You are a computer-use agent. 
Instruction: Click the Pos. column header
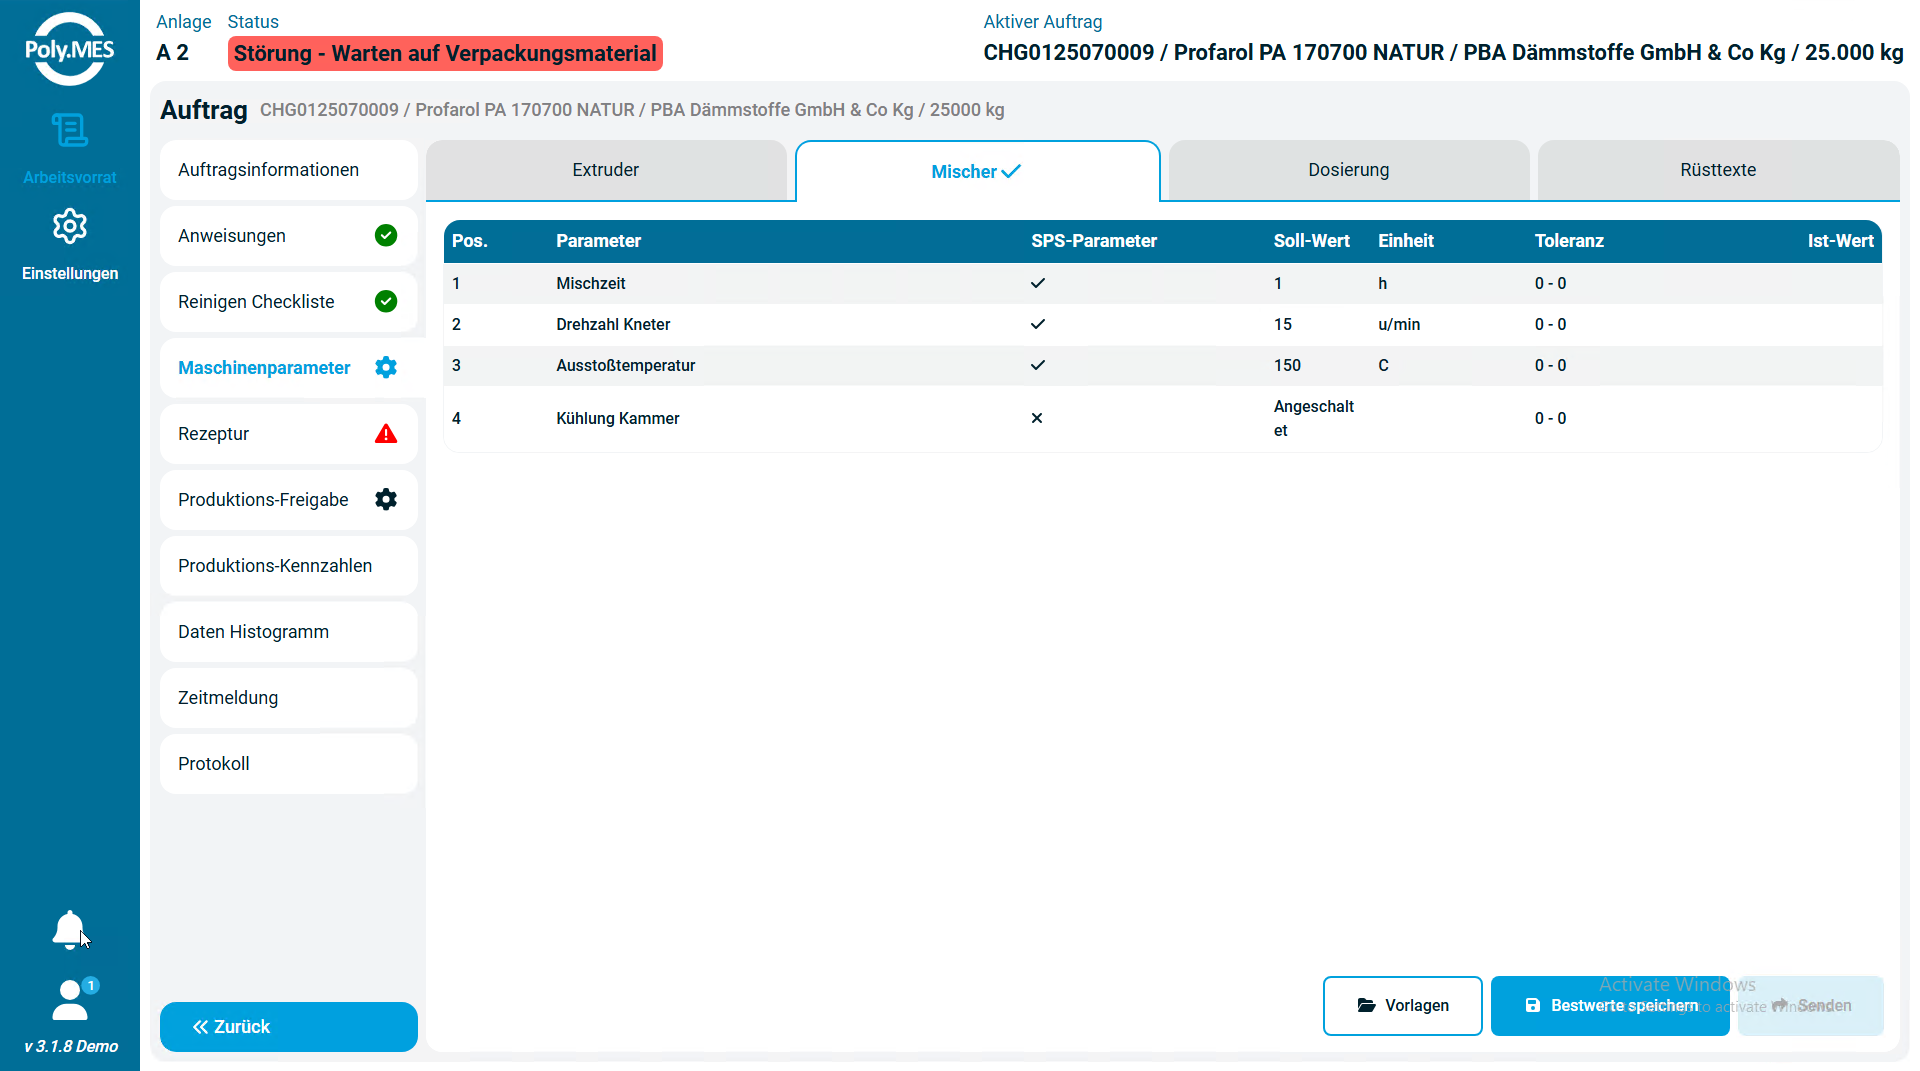(x=470, y=241)
